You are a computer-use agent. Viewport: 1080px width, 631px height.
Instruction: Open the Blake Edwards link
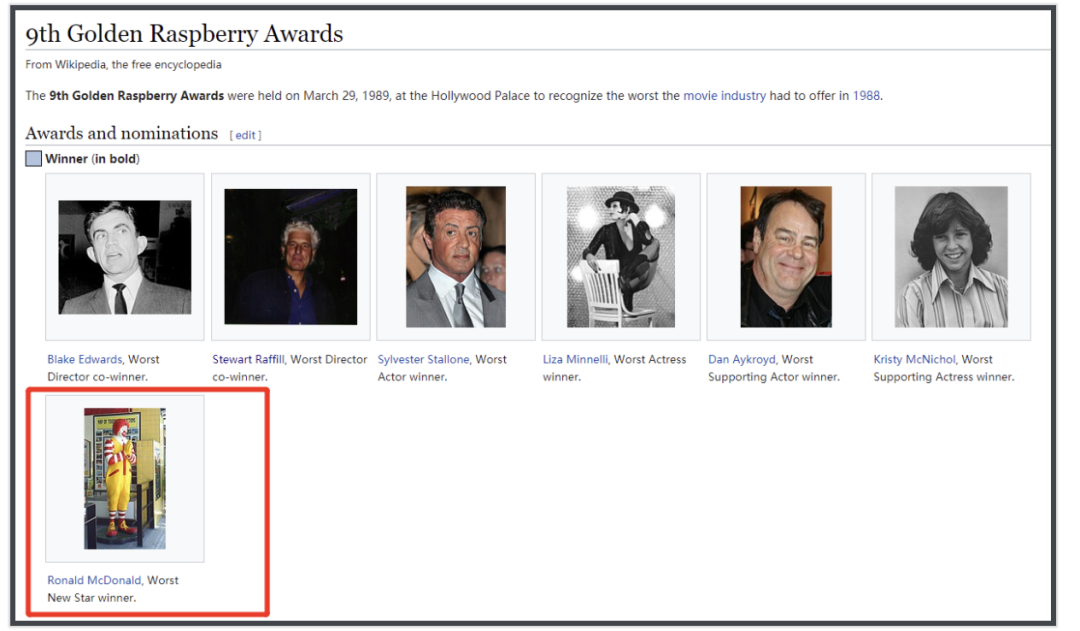pyautogui.click(x=85, y=359)
